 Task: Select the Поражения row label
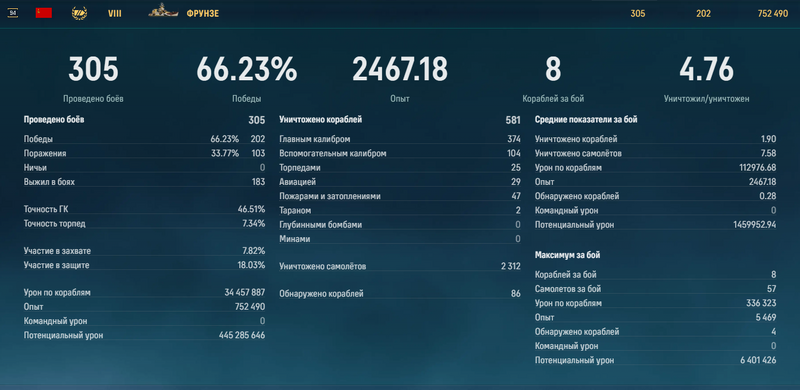point(45,153)
